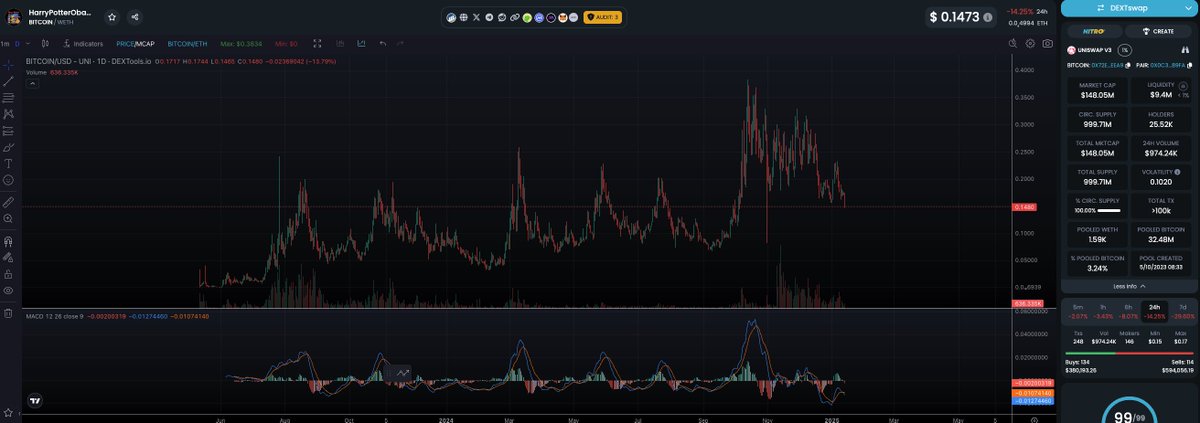Click the favorite star icon beside the token name
The image size is (1200, 423).
112,17
